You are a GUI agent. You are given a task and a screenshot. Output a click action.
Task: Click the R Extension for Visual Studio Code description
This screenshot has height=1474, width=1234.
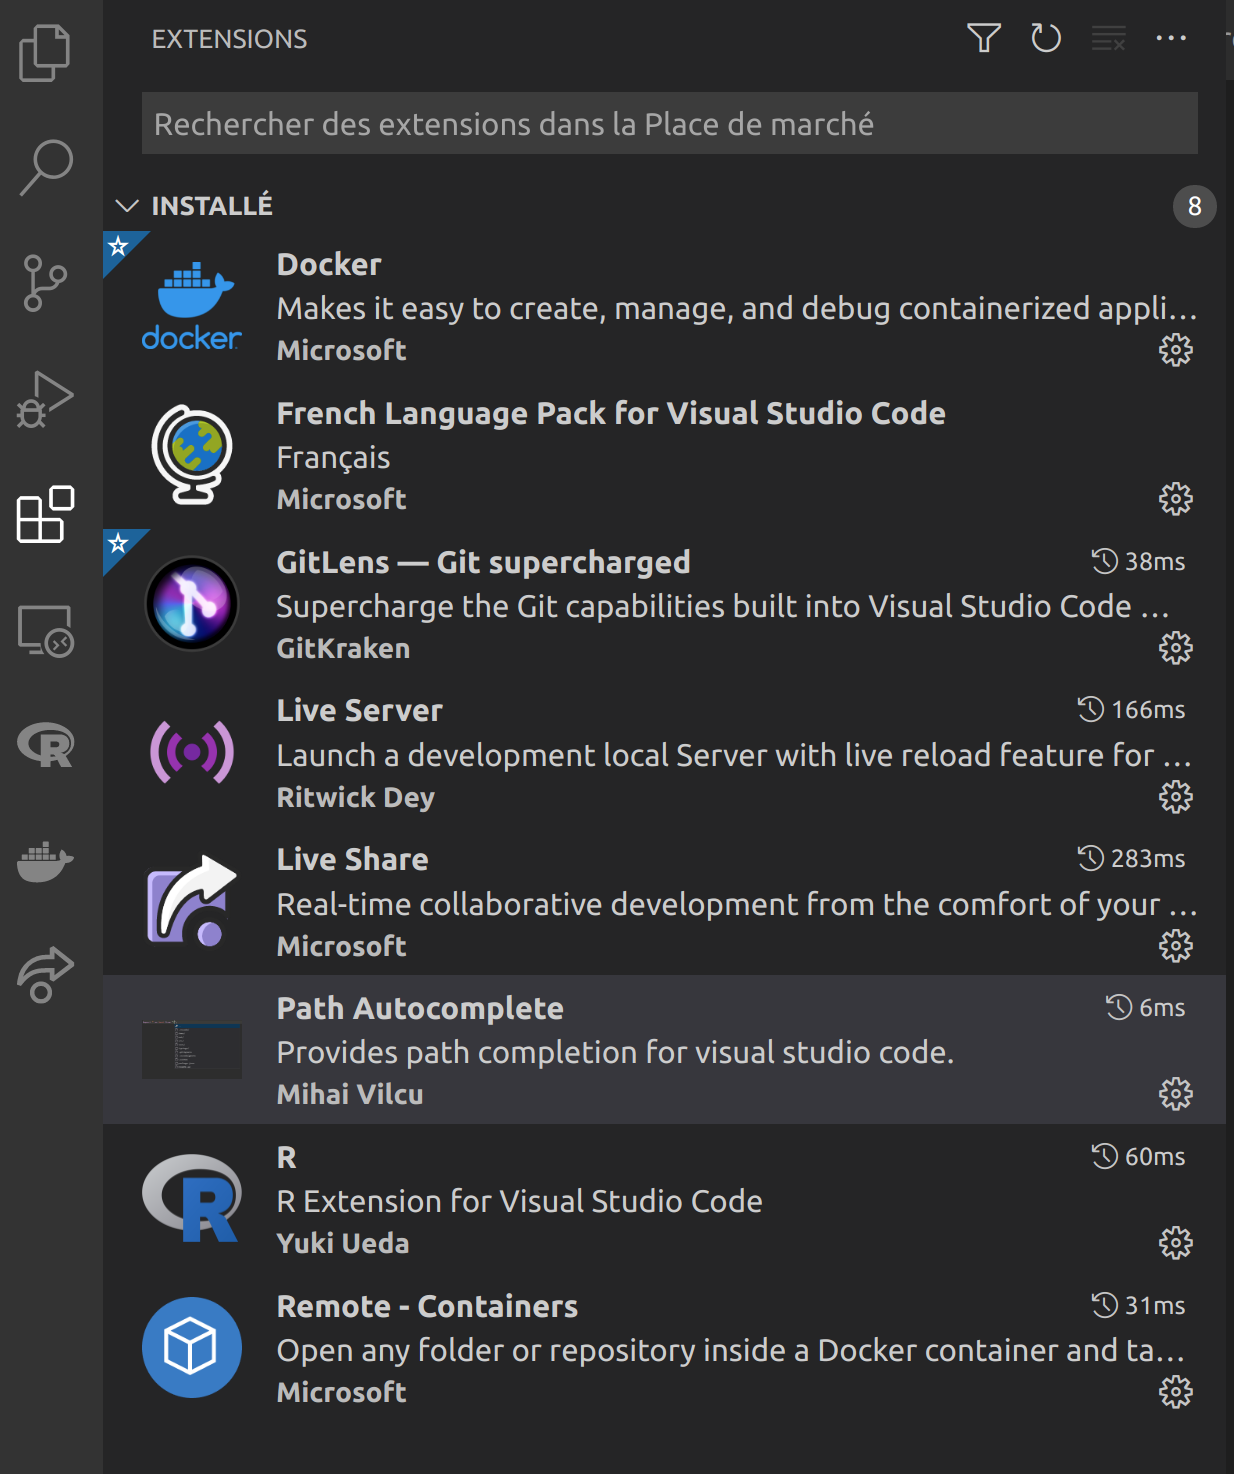tap(520, 1201)
